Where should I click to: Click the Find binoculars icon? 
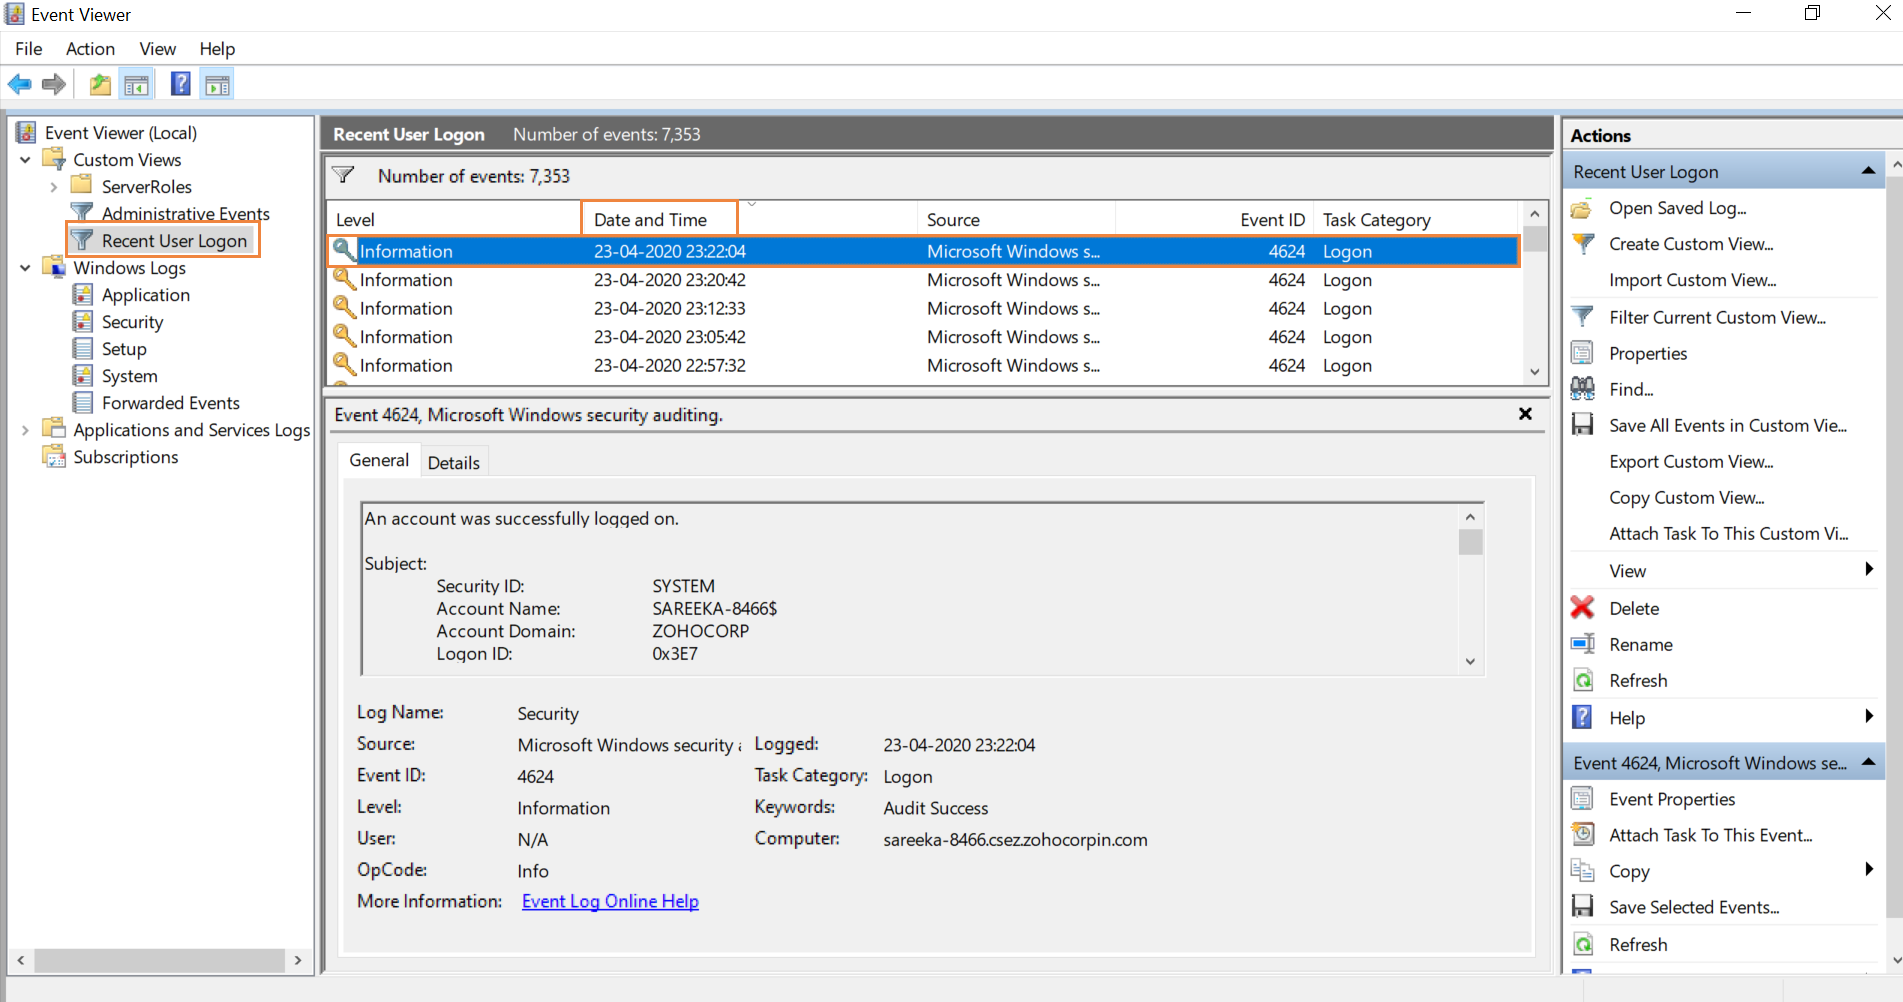[x=1583, y=389]
